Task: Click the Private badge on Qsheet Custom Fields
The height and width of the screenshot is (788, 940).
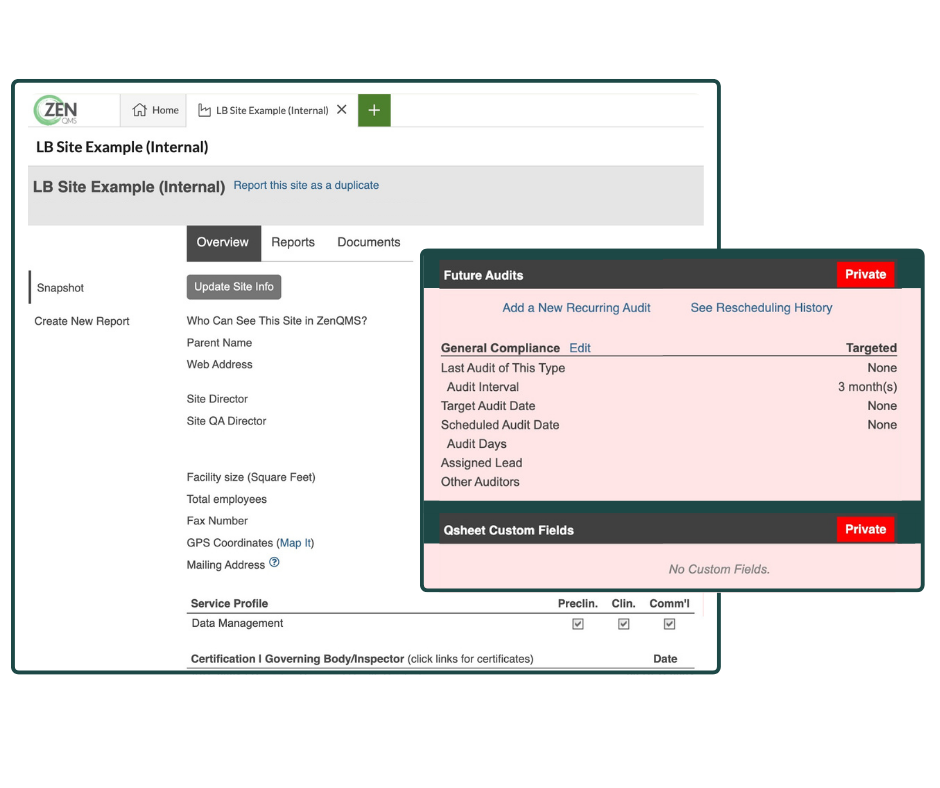Action: [x=865, y=529]
